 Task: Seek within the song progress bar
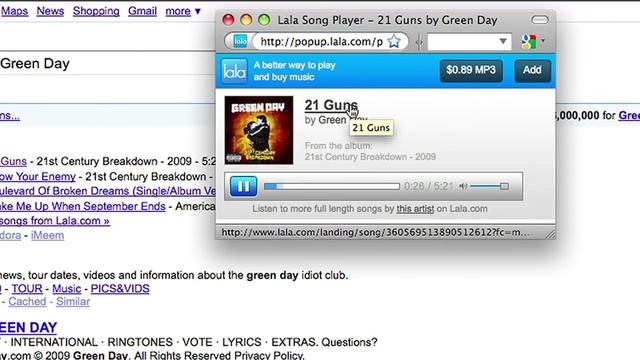[x=331, y=186]
